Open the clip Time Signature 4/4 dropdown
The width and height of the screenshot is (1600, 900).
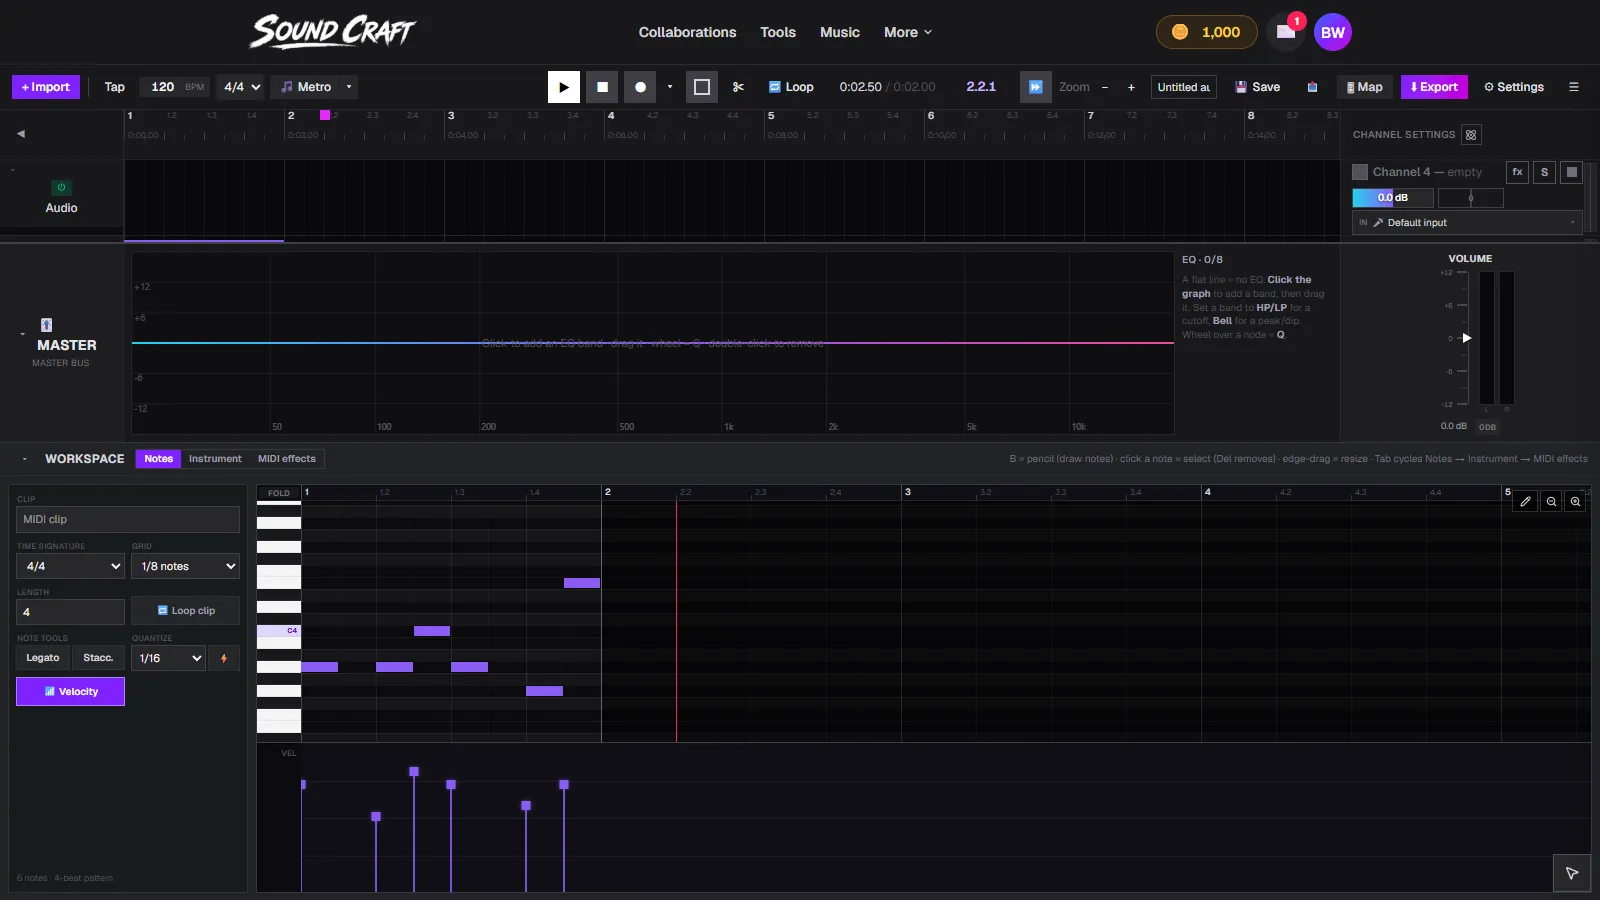point(70,566)
